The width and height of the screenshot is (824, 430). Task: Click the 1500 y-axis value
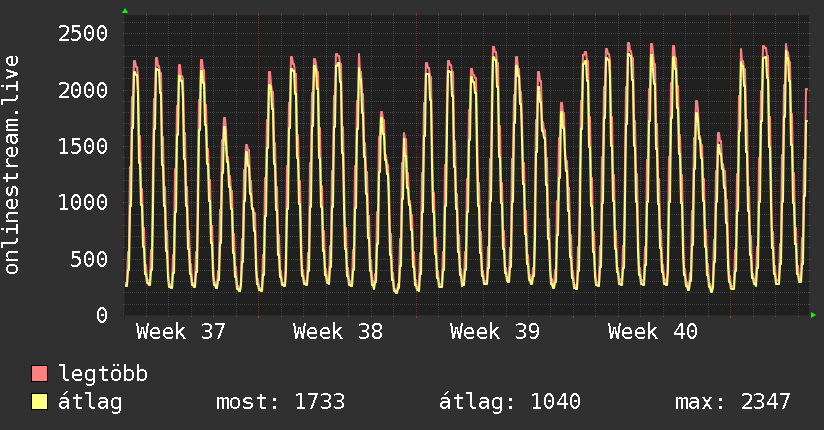pos(83,147)
